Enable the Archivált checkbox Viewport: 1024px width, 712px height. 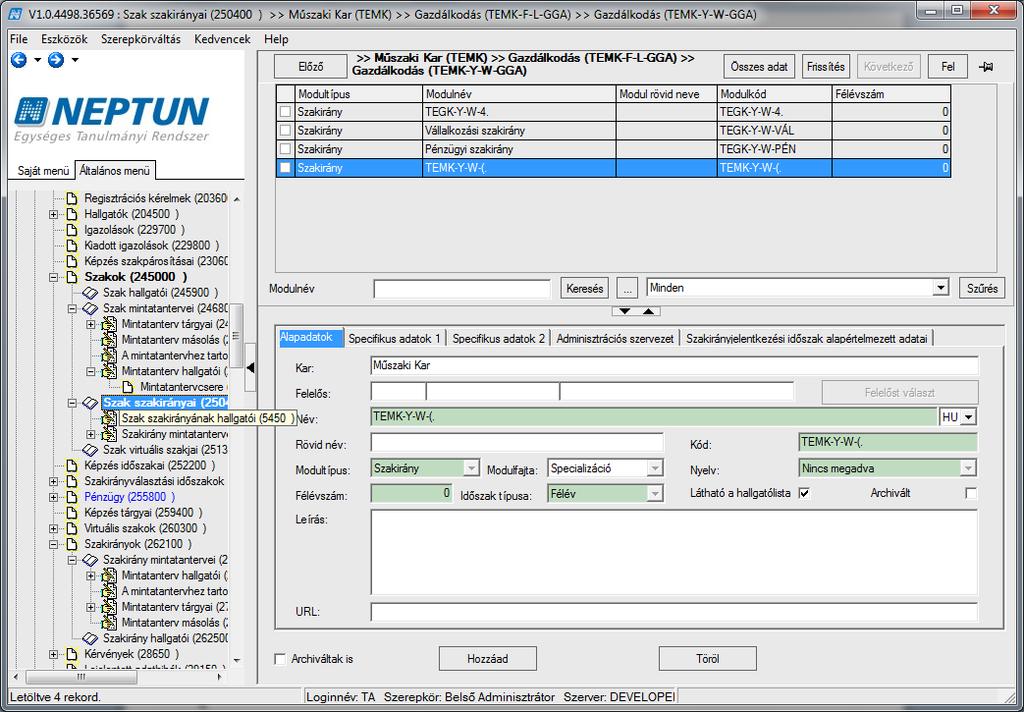pyautogui.click(x=971, y=493)
